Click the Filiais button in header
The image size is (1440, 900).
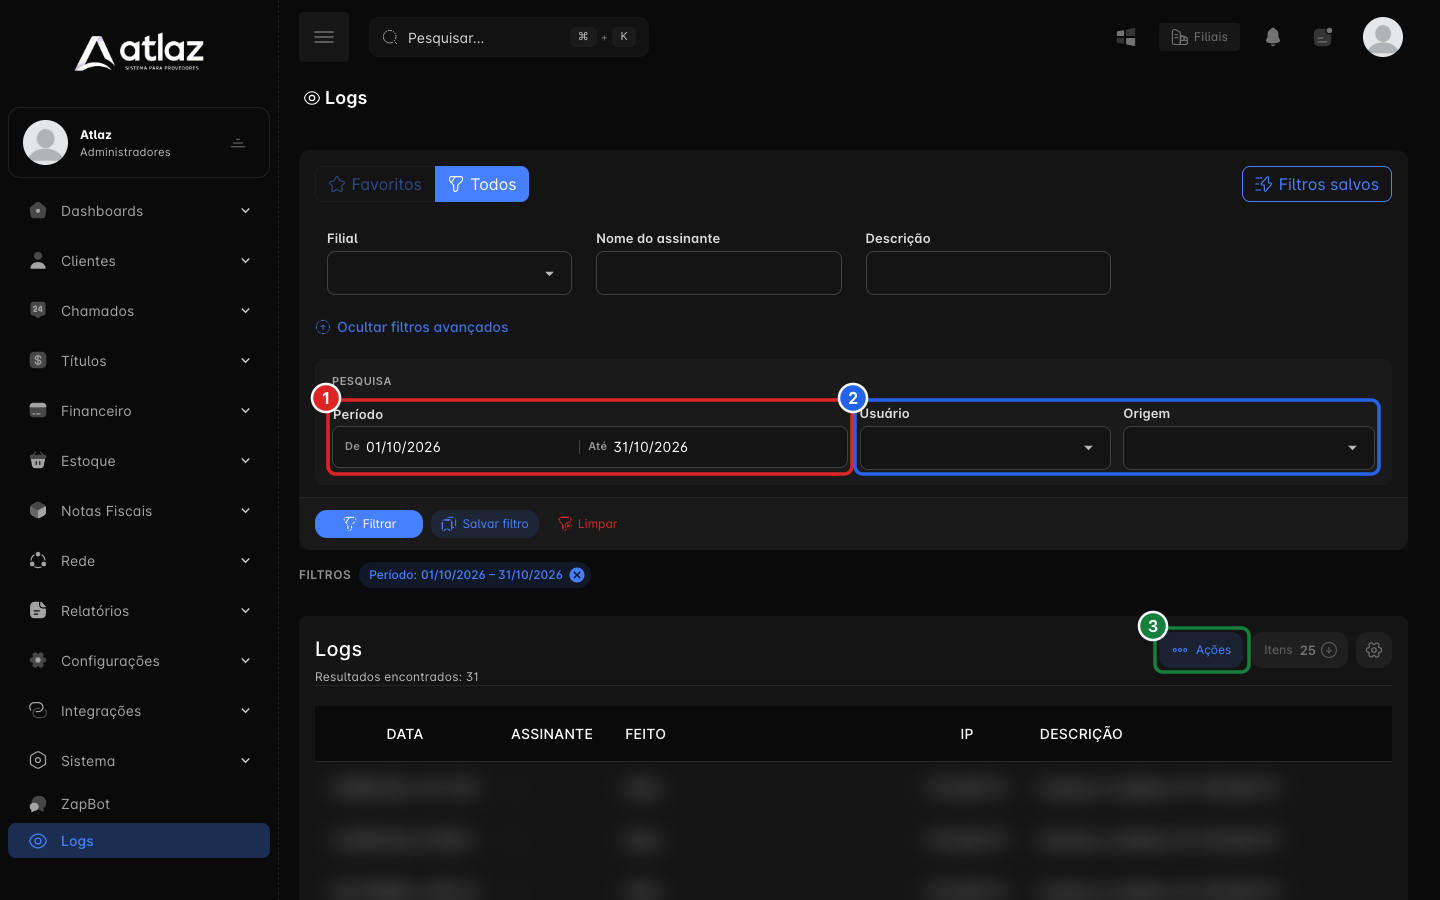1199,37
